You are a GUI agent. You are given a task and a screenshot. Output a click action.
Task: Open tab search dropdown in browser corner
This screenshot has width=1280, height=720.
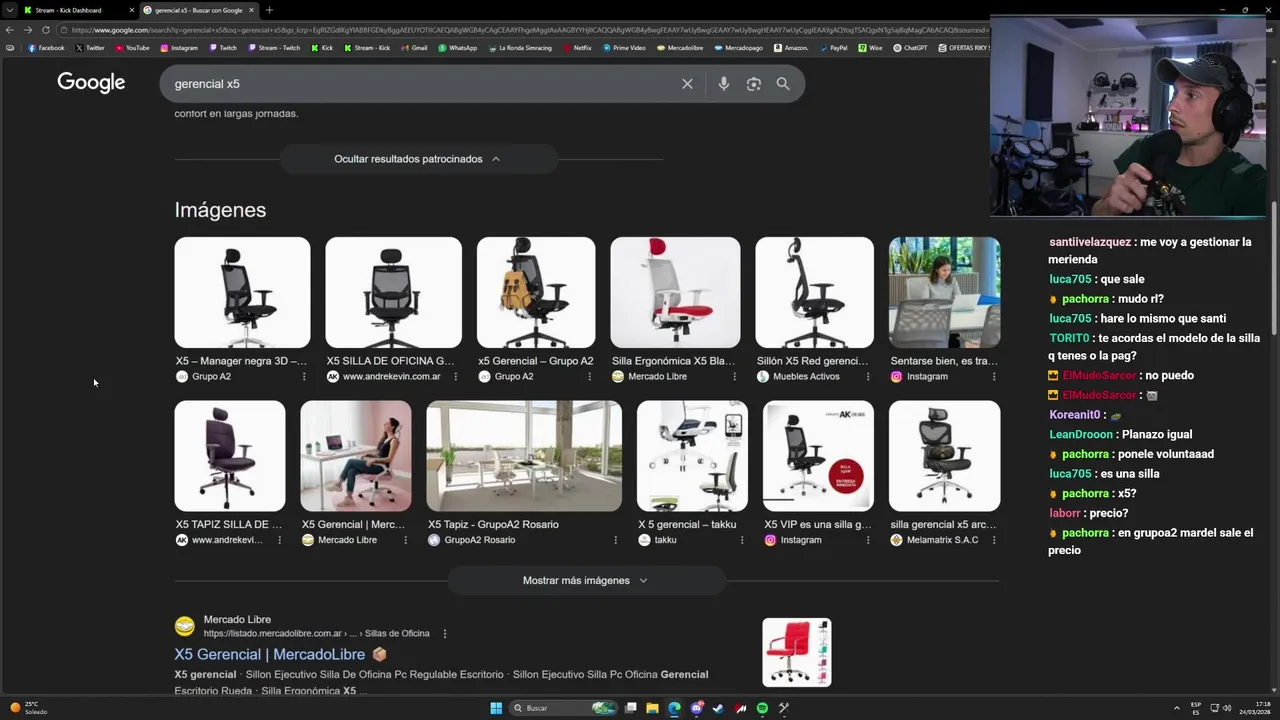(10, 10)
